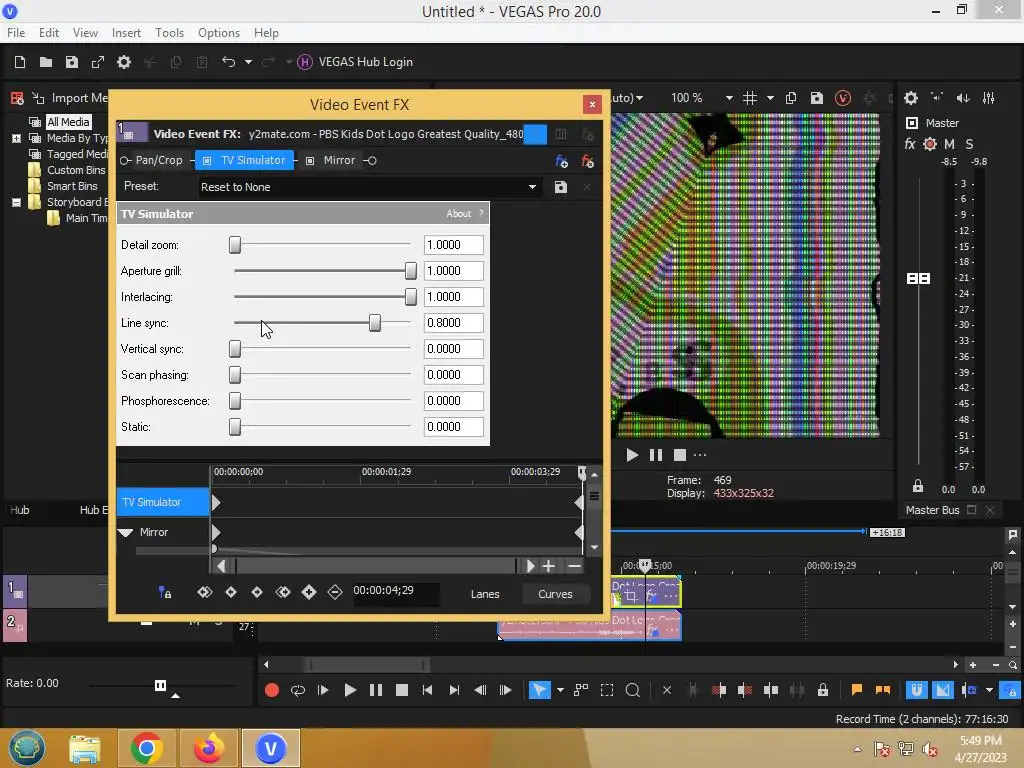Open project Properties gear icon in toolbar

(x=124, y=62)
